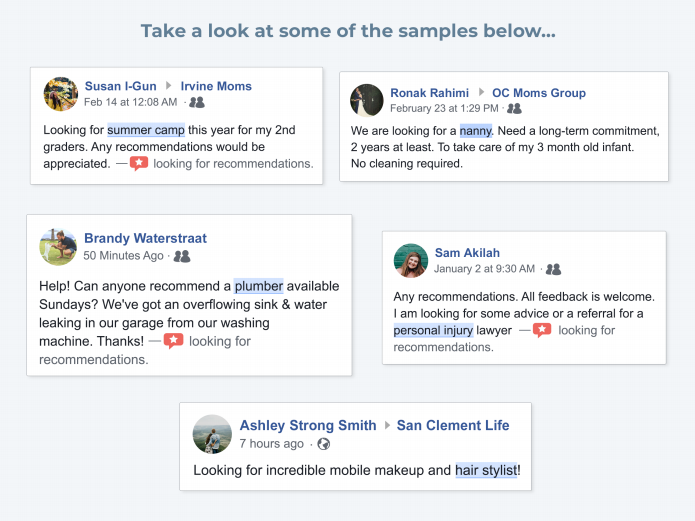Screen dimensions: 695x521
Task: Open the Susan I-Gun profile link
Action: click(121, 86)
